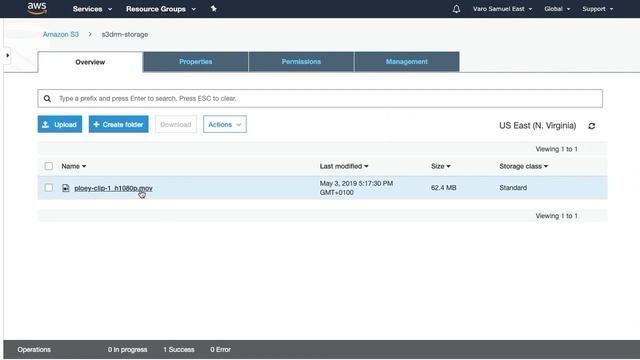640x360 pixels.
Task: Open the Global region dropdown
Action: coord(557,9)
